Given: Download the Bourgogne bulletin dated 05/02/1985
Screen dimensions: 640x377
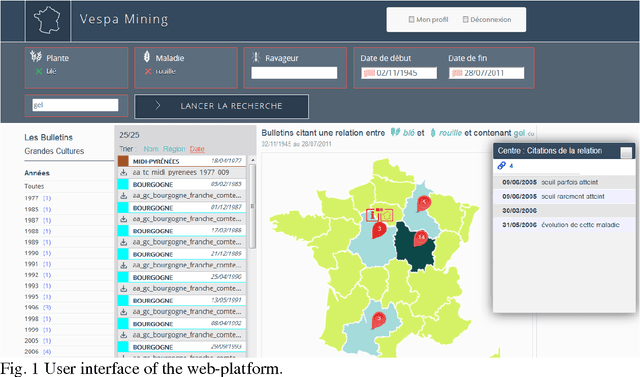Looking at the screenshot, I should click(123, 196).
